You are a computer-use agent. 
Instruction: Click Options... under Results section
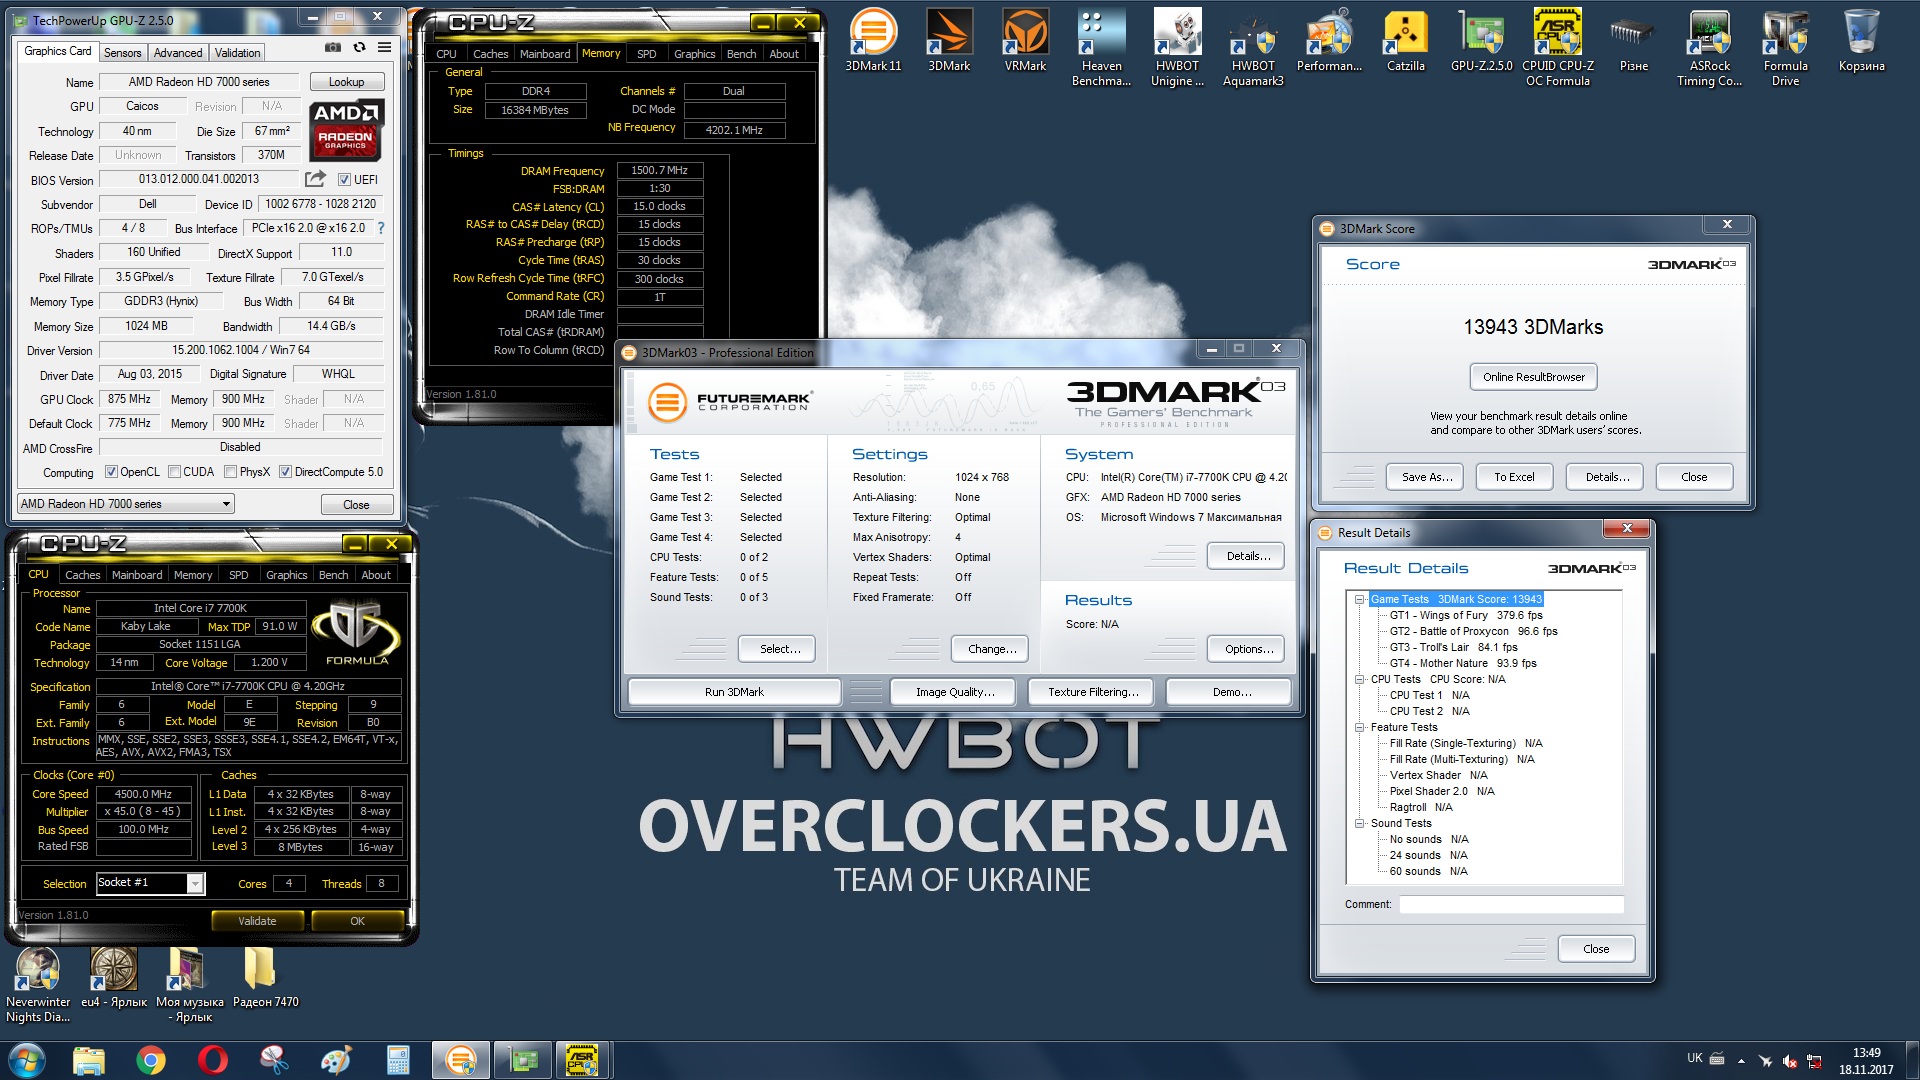1248,649
